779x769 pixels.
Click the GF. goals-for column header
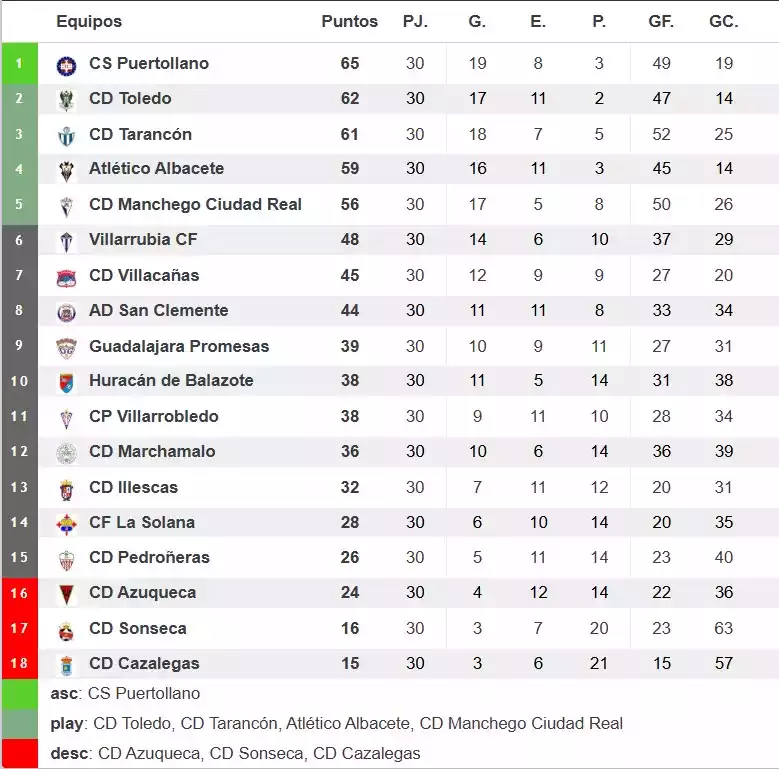point(661,21)
